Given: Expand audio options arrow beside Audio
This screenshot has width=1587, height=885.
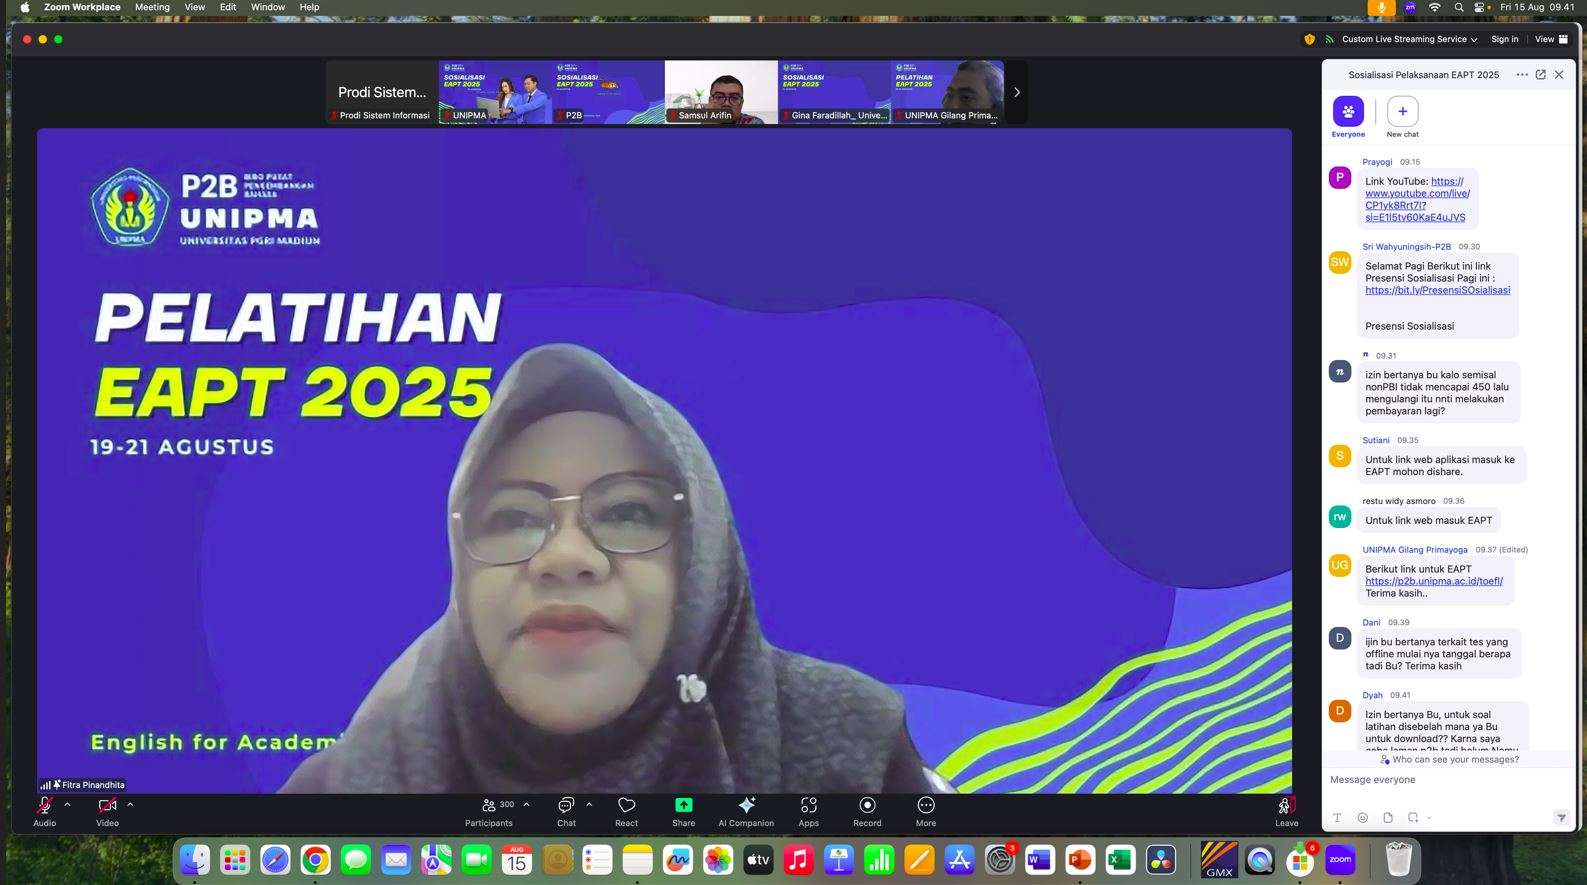Looking at the screenshot, I should coord(67,804).
